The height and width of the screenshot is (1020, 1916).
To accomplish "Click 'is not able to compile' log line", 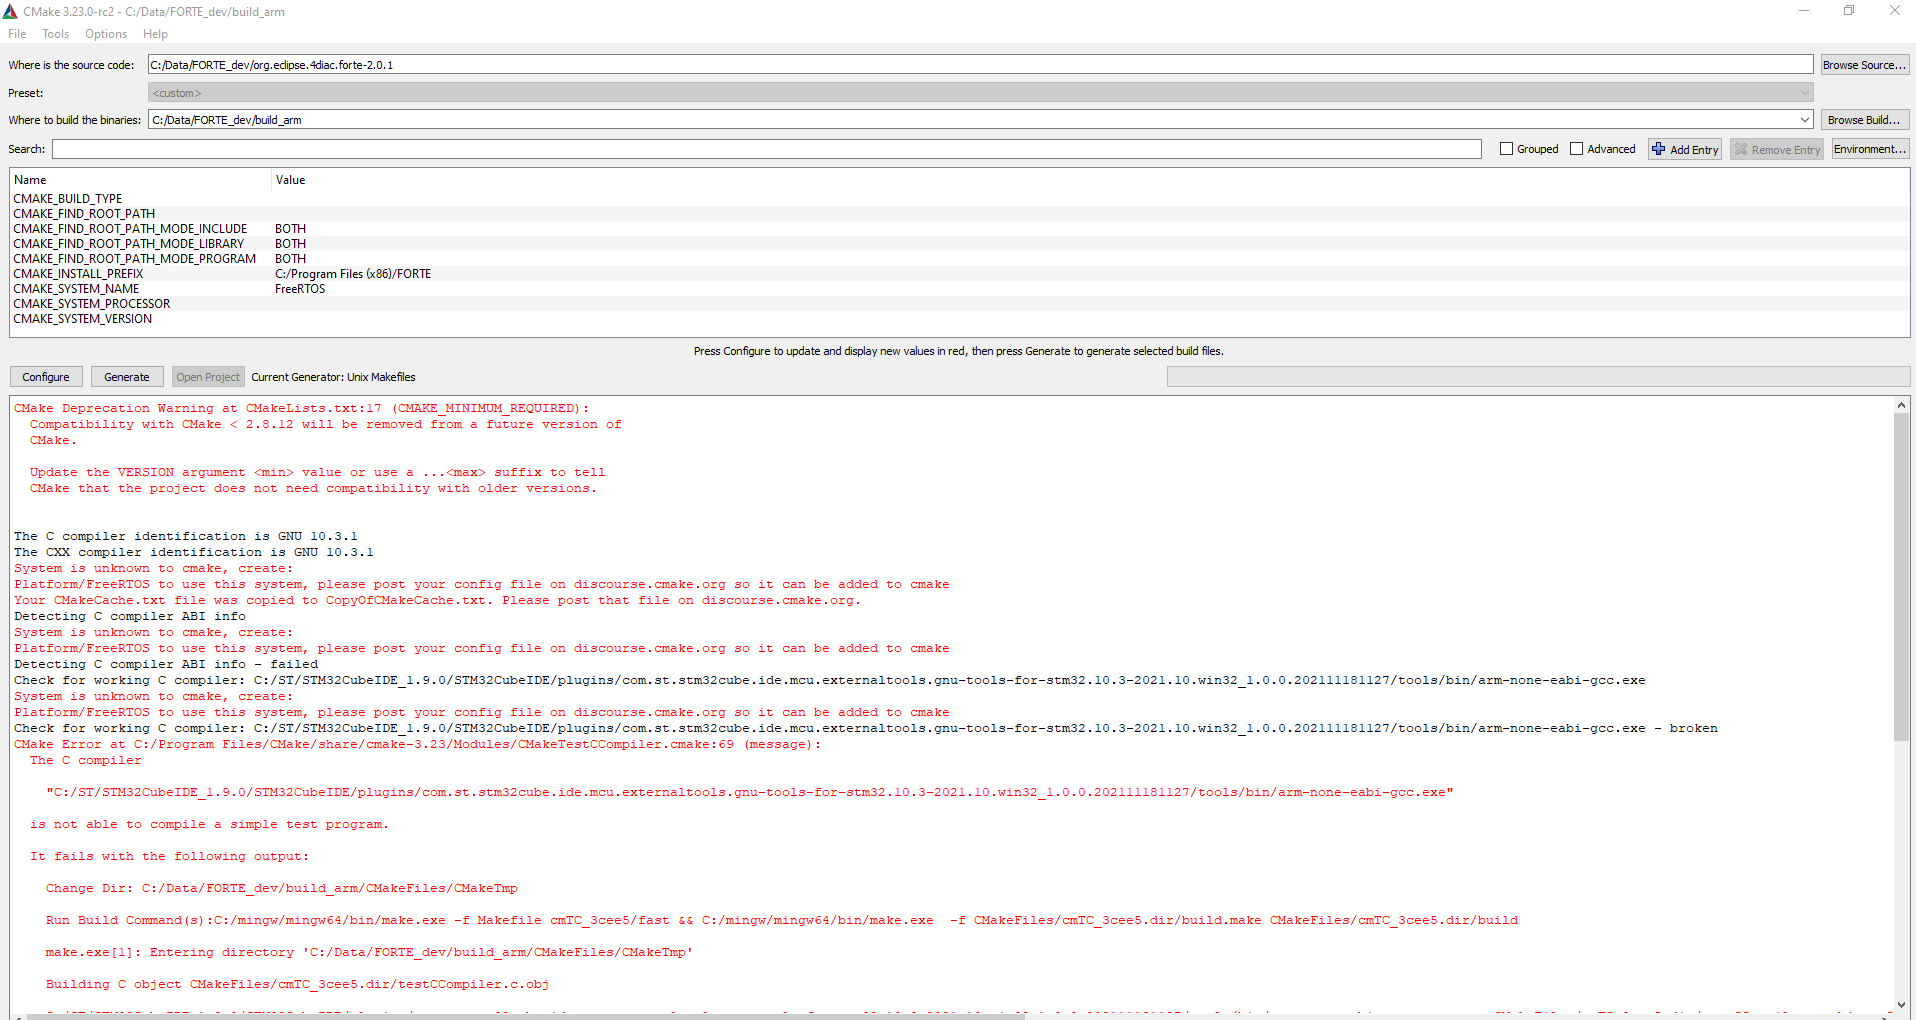I will 209,824.
